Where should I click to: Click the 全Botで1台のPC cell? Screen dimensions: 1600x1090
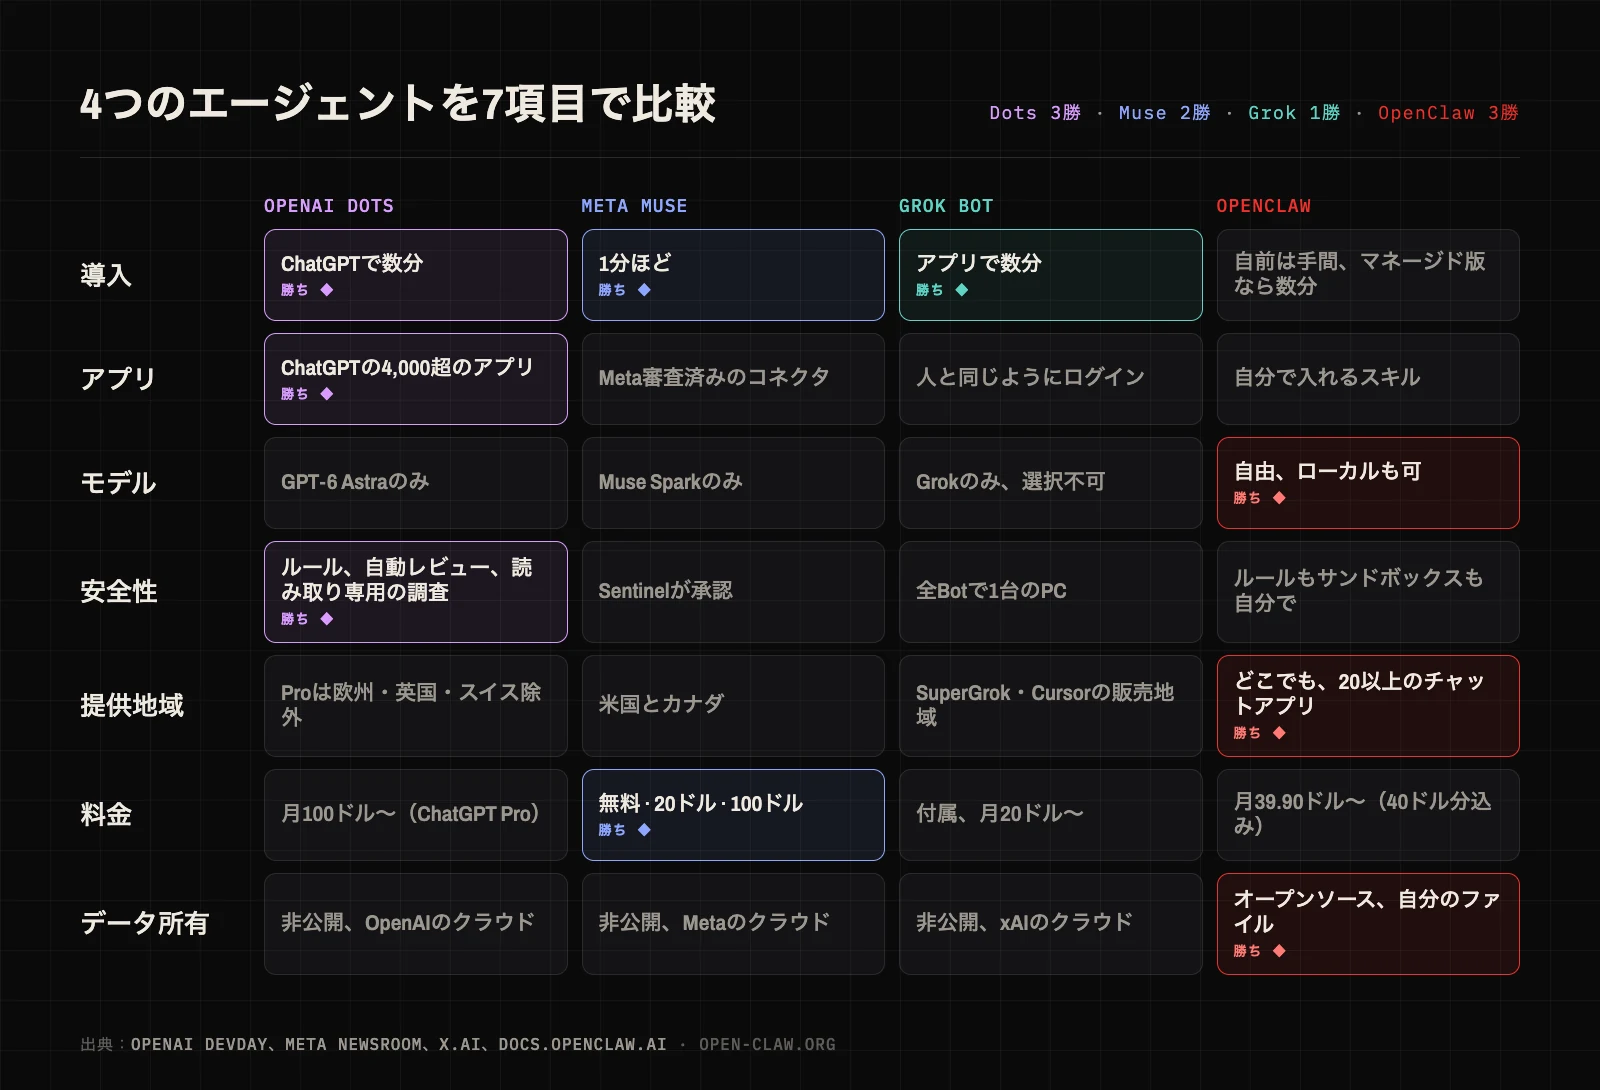click(x=1051, y=592)
